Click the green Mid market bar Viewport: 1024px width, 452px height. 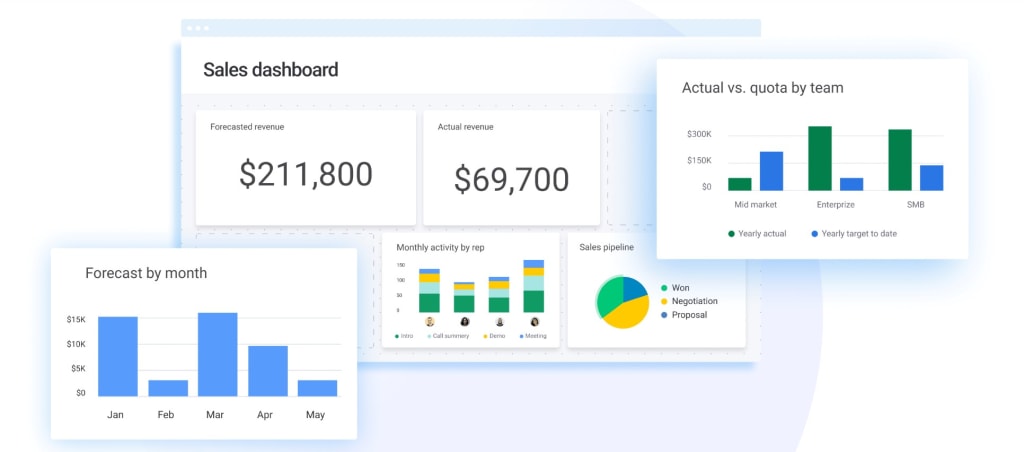click(x=740, y=184)
